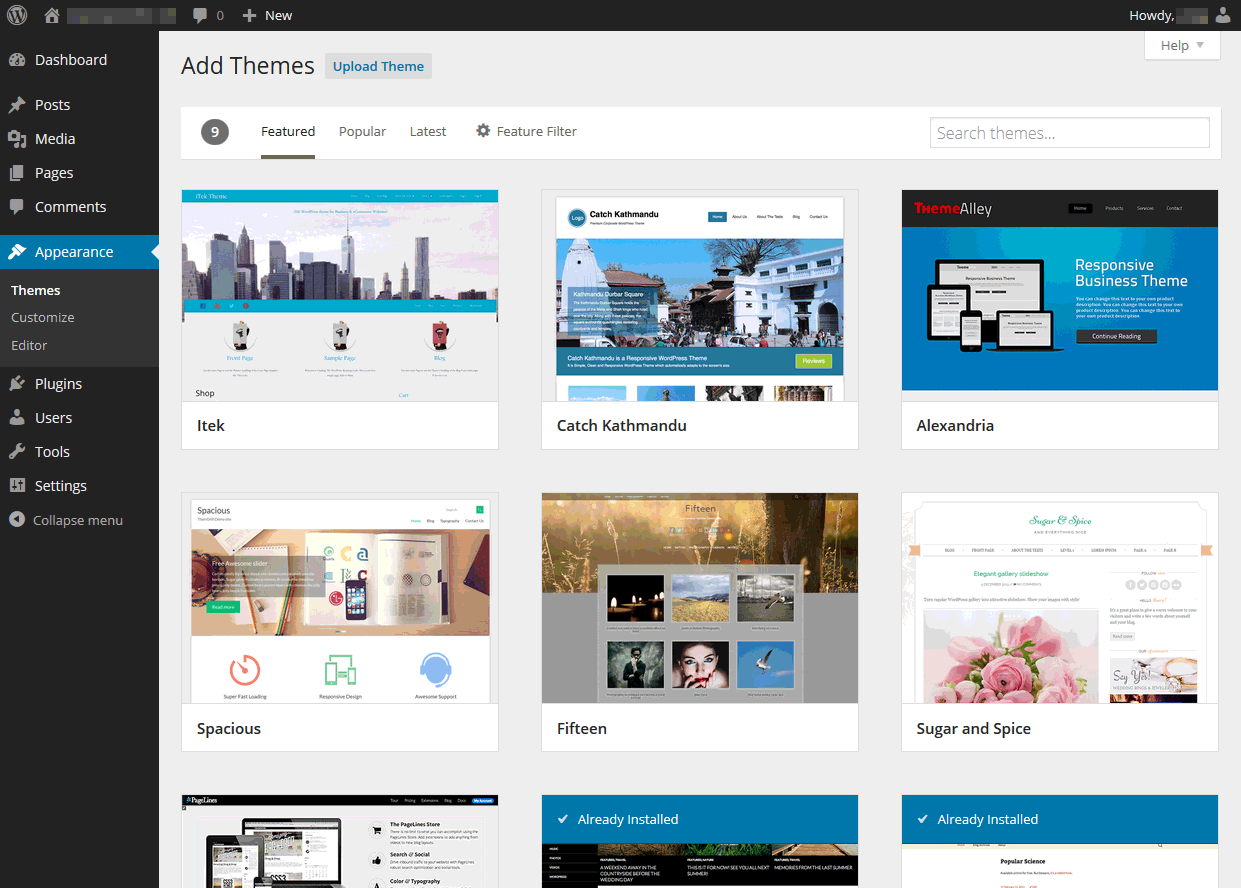This screenshot has width=1241, height=888.
Task: Click the Dashboard gauge icon
Action: pos(17,60)
